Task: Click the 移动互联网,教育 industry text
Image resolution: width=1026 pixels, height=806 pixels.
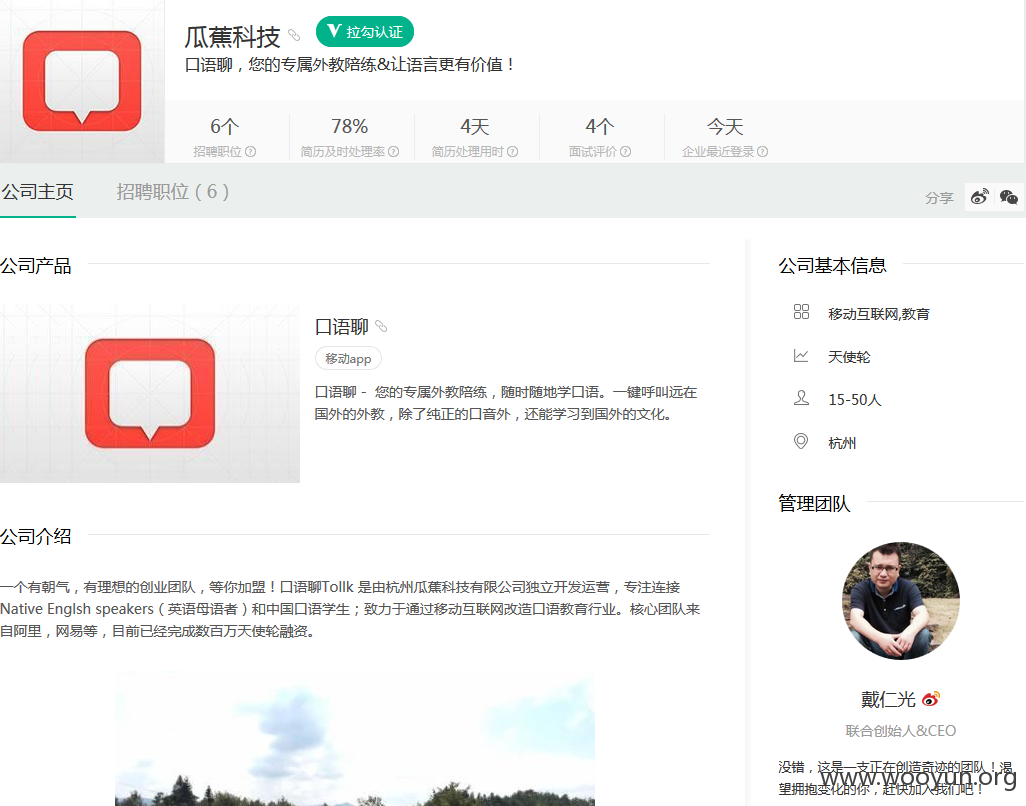Action: click(x=879, y=314)
